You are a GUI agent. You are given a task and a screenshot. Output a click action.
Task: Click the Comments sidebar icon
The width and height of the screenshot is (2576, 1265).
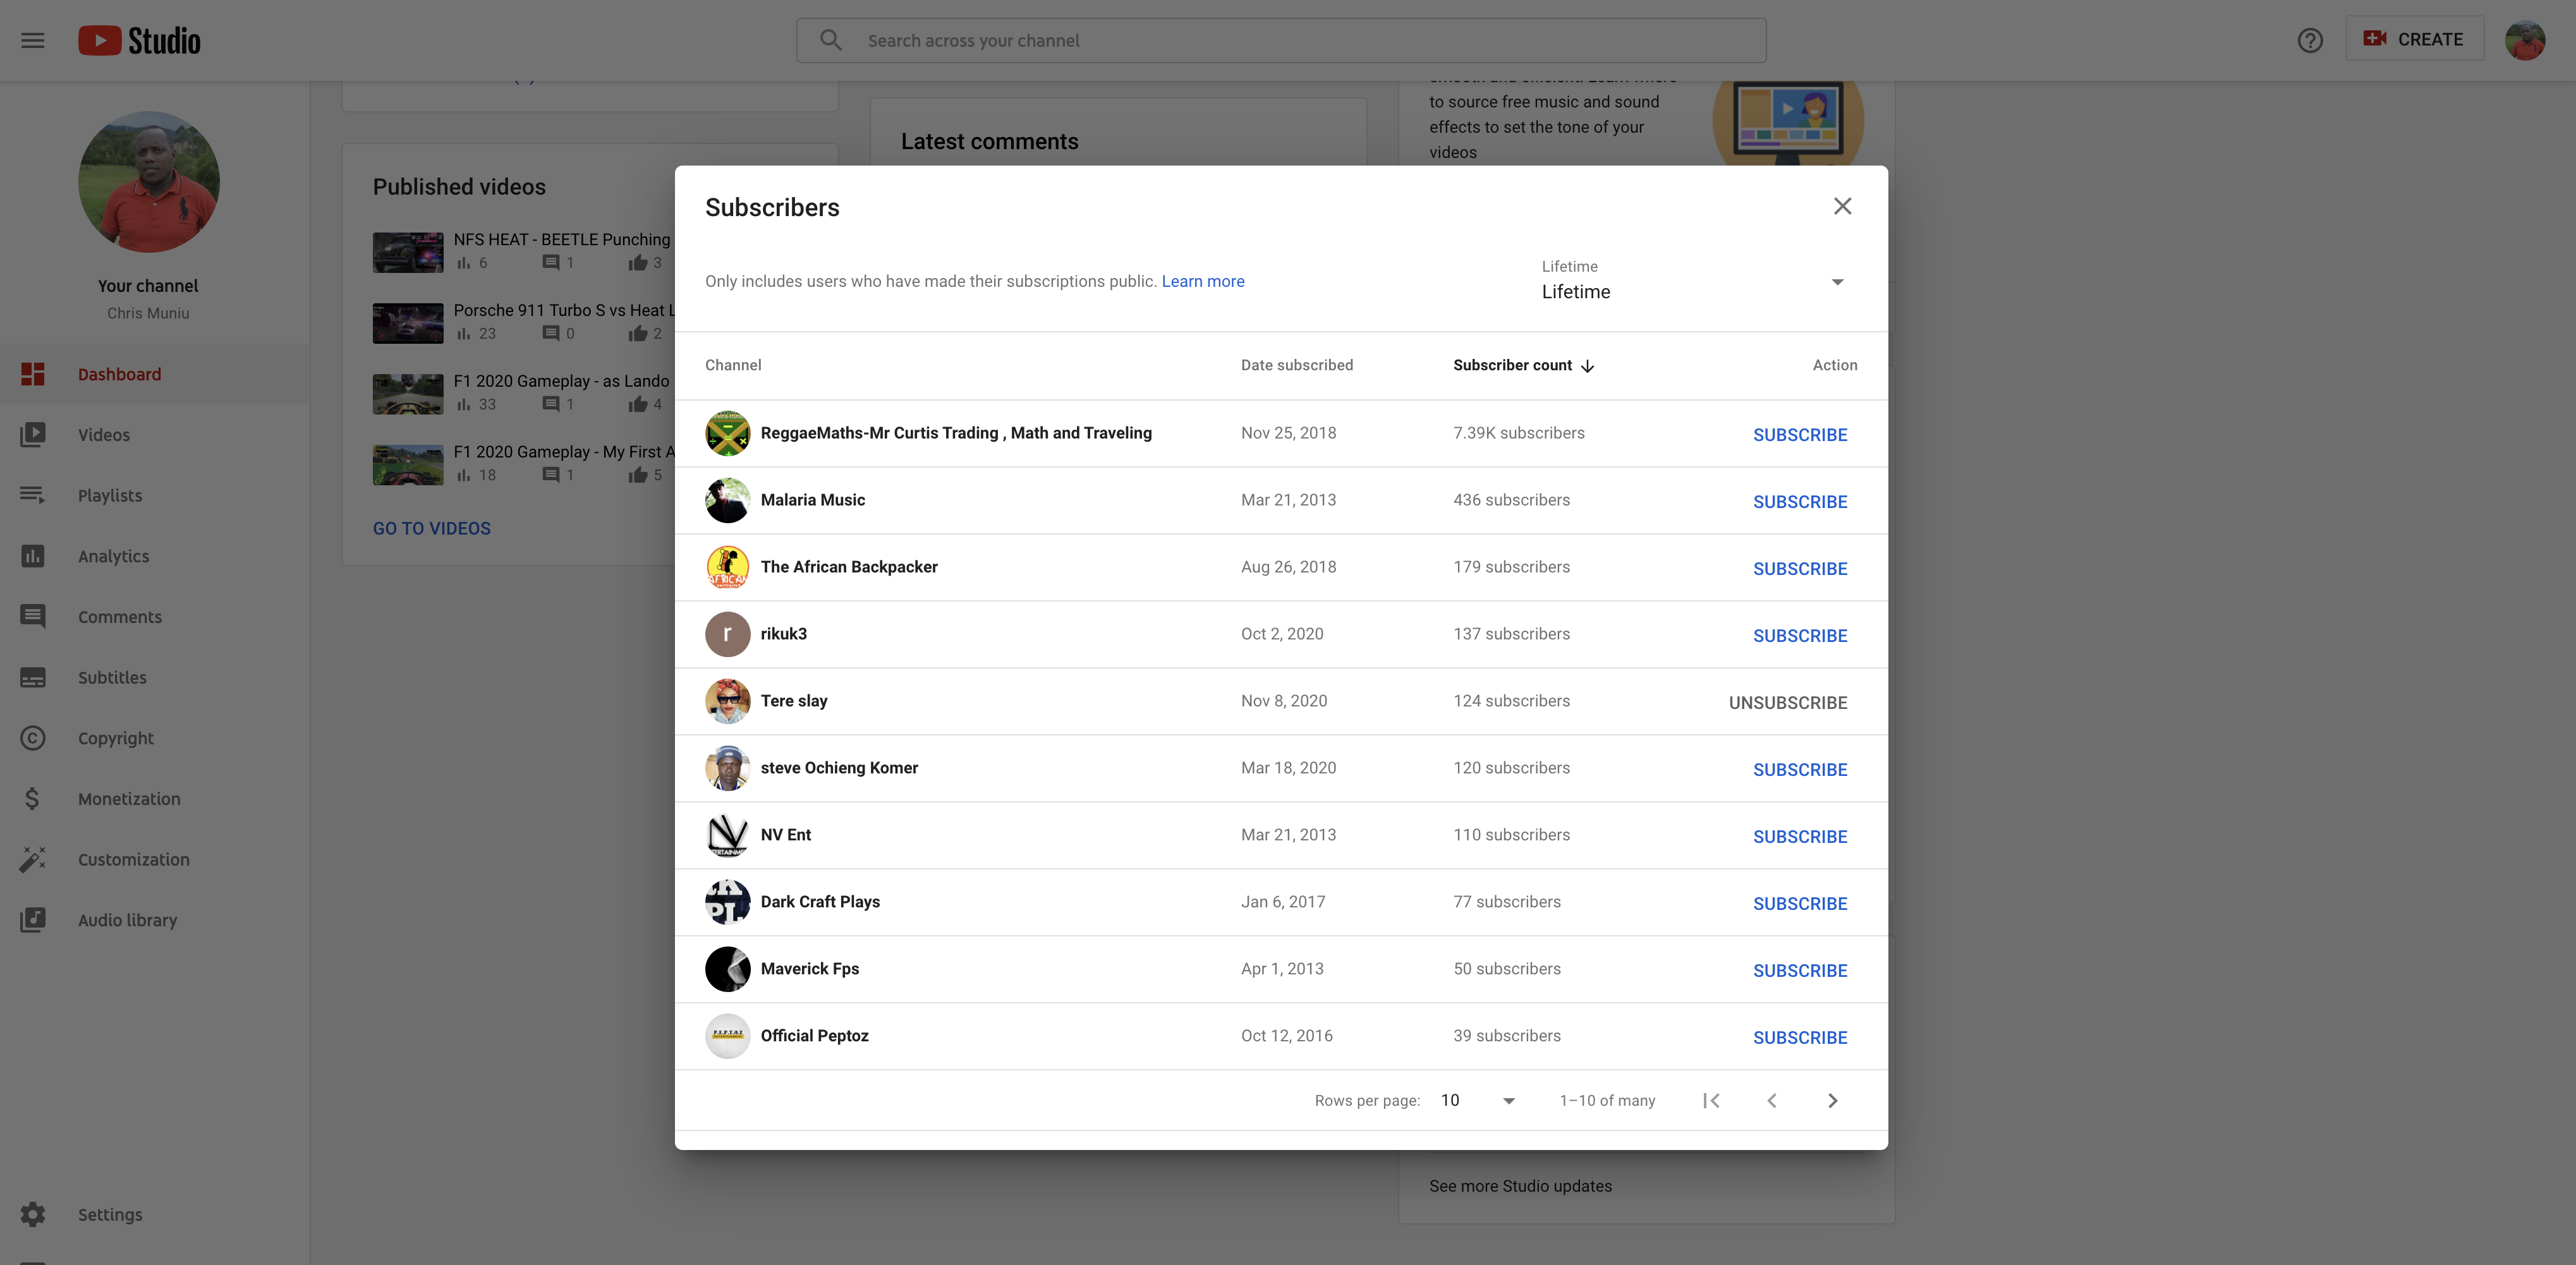[x=33, y=617]
